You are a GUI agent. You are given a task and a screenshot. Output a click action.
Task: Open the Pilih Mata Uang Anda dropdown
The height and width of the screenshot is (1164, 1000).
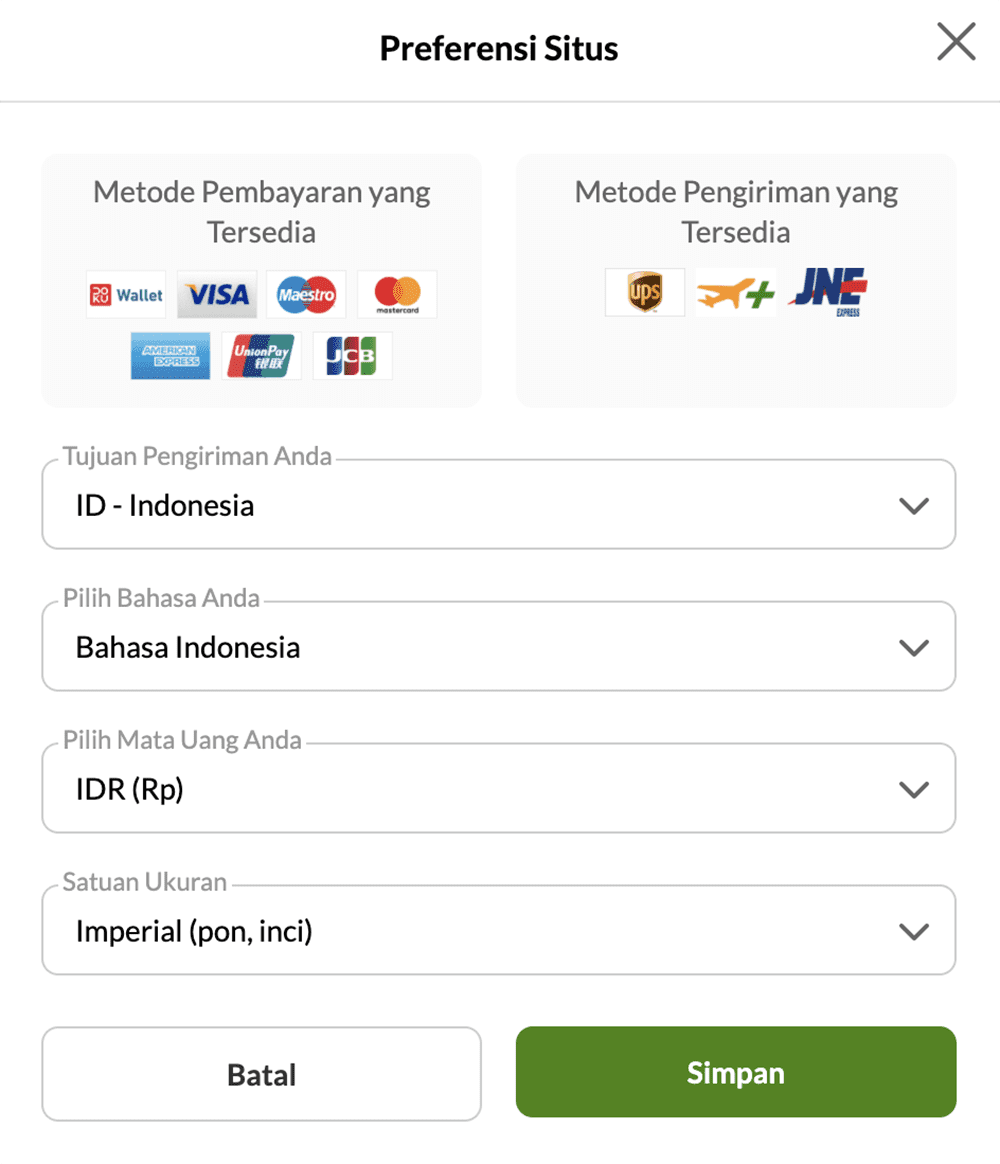498,789
